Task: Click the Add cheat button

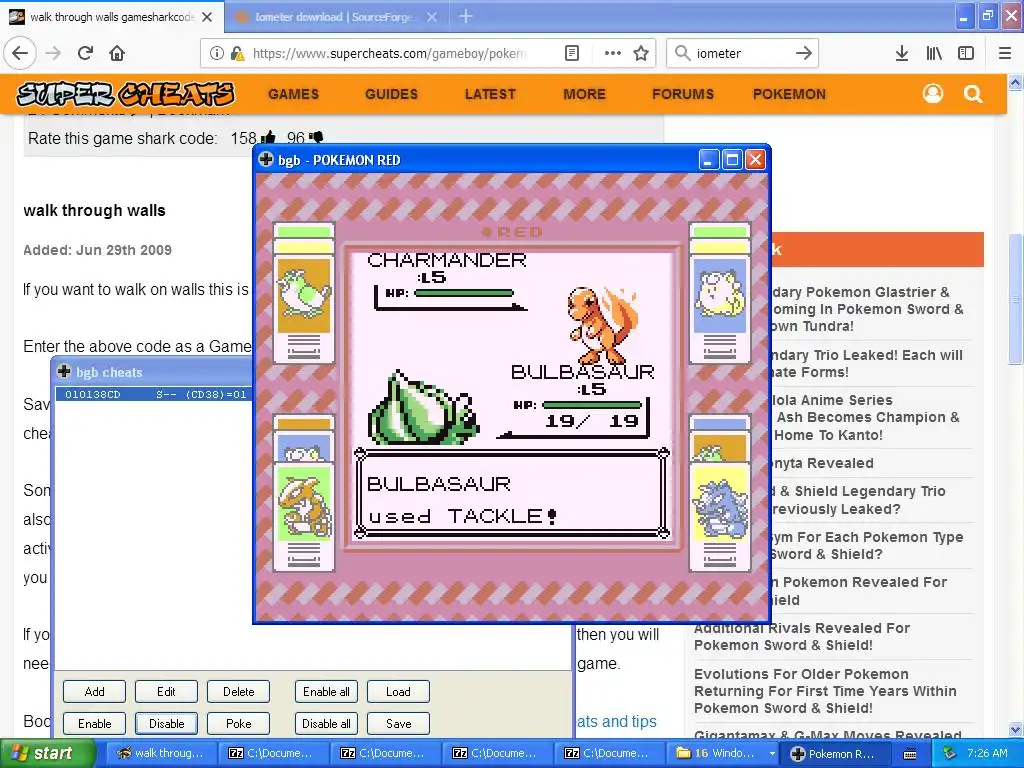Action: (94, 692)
